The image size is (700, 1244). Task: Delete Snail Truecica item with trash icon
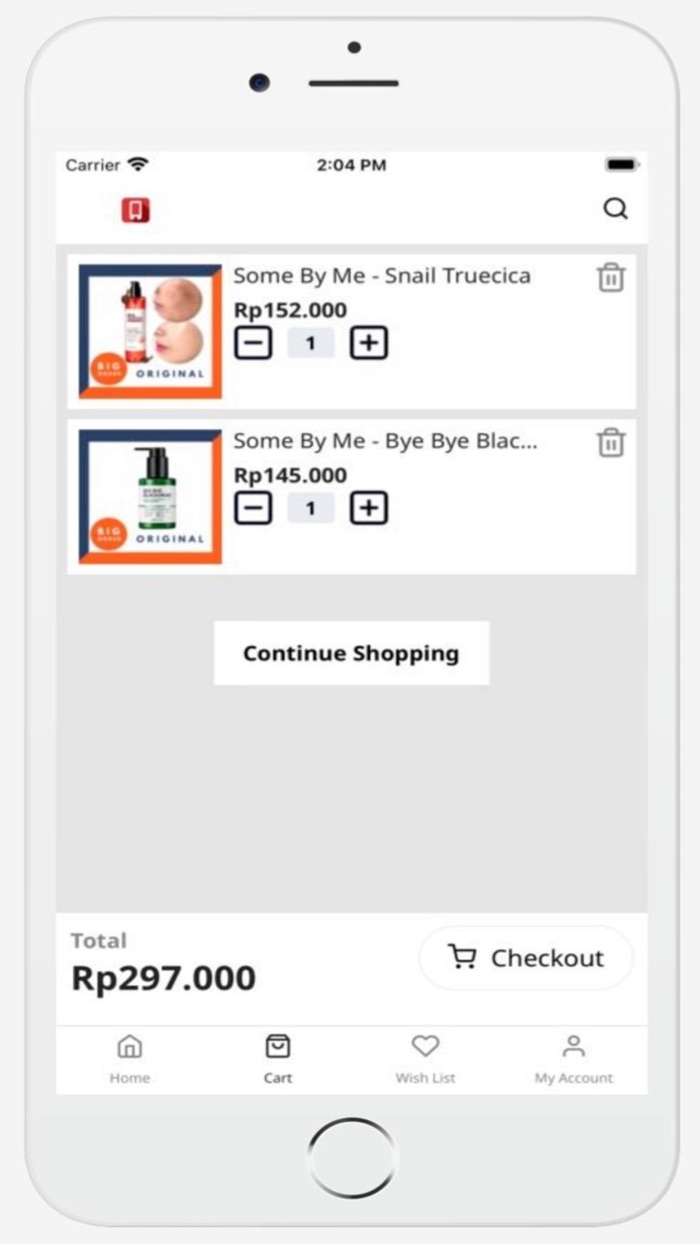tap(611, 278)
